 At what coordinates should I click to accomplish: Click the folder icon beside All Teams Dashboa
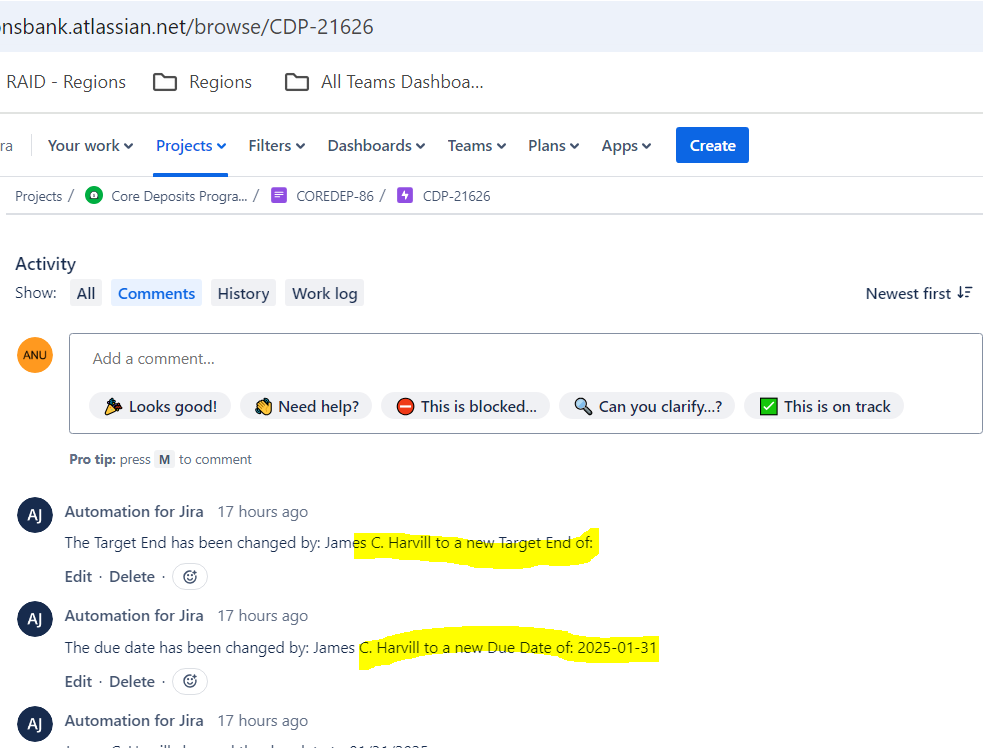[x=296, y=81]
